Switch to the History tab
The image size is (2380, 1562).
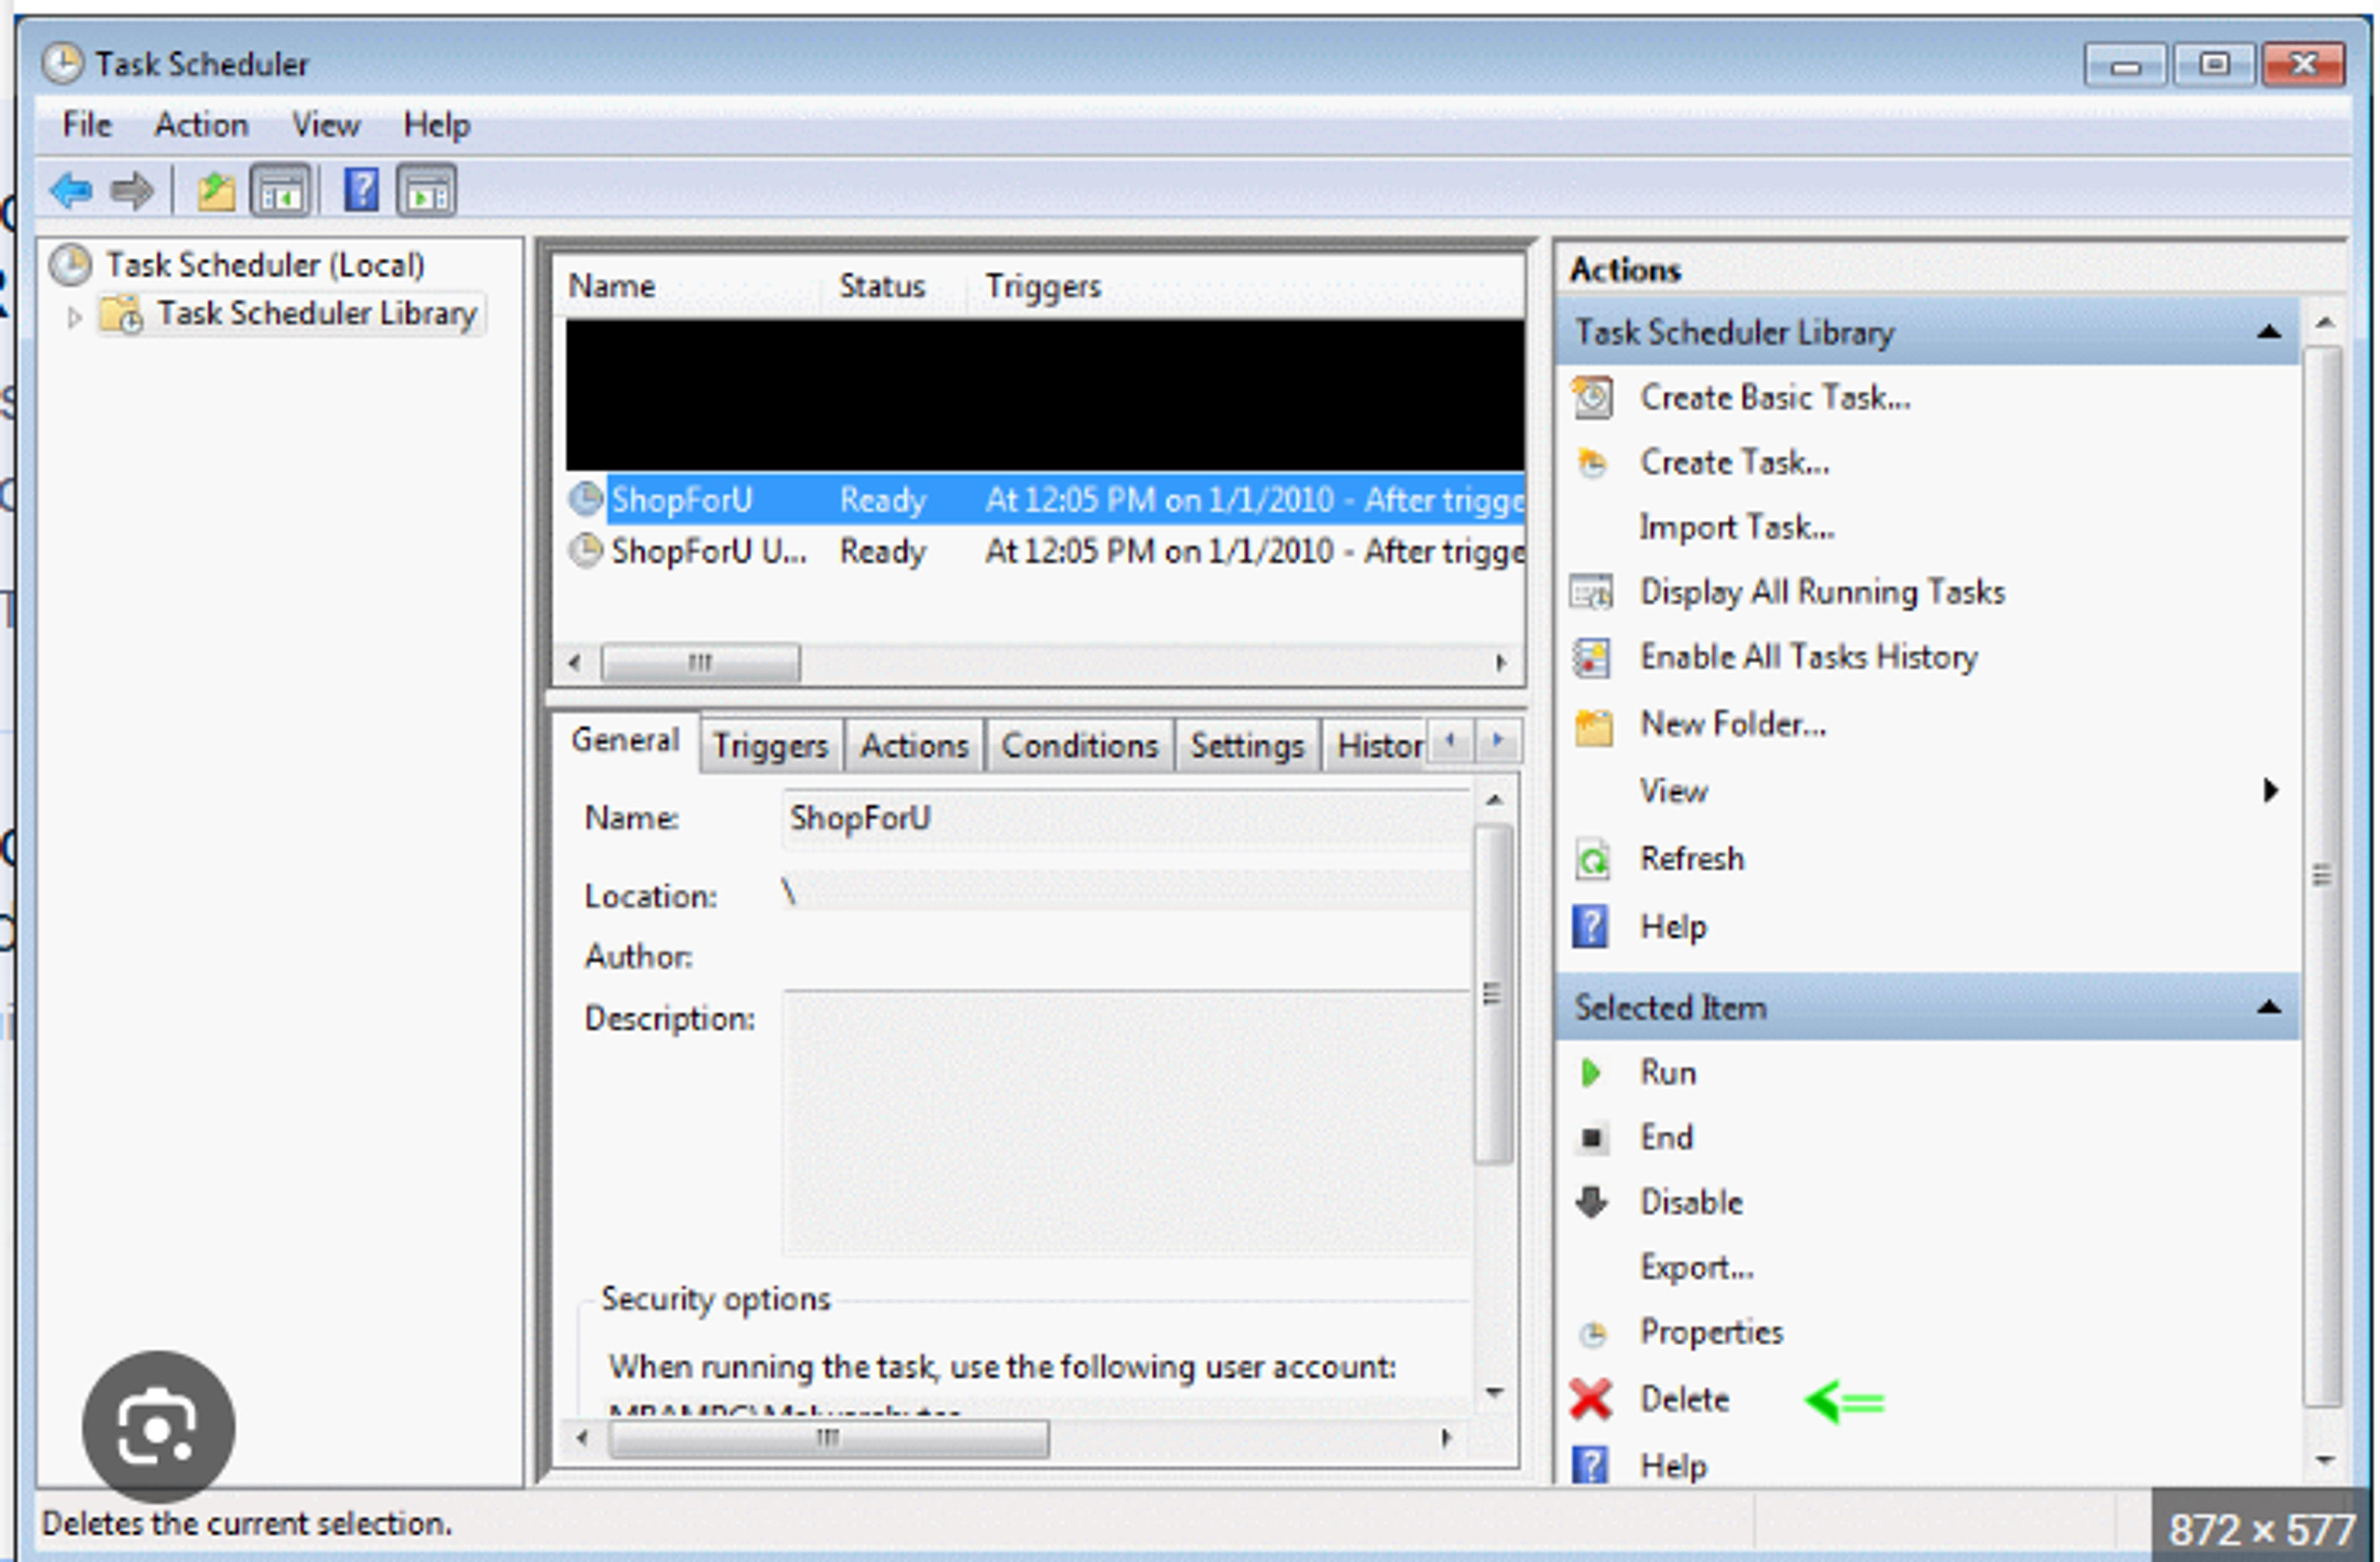[1376, 746]
